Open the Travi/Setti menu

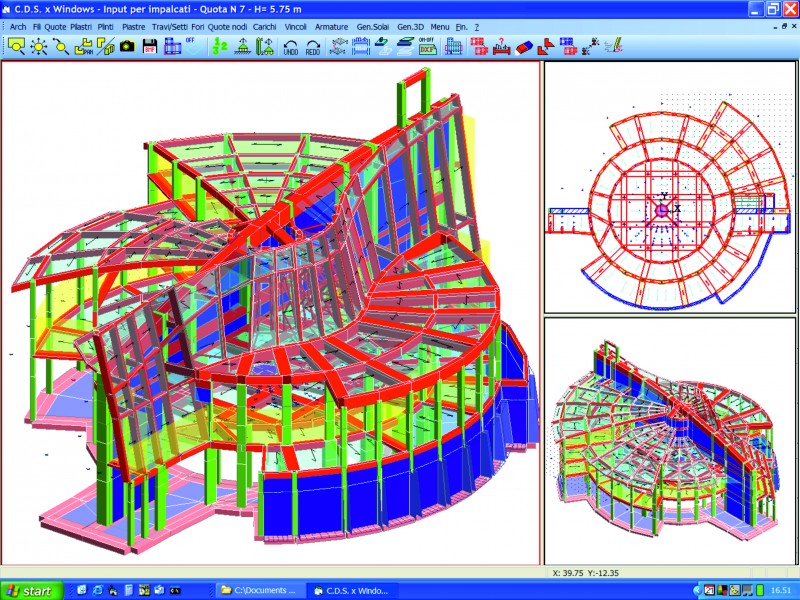tap(172, 26)
